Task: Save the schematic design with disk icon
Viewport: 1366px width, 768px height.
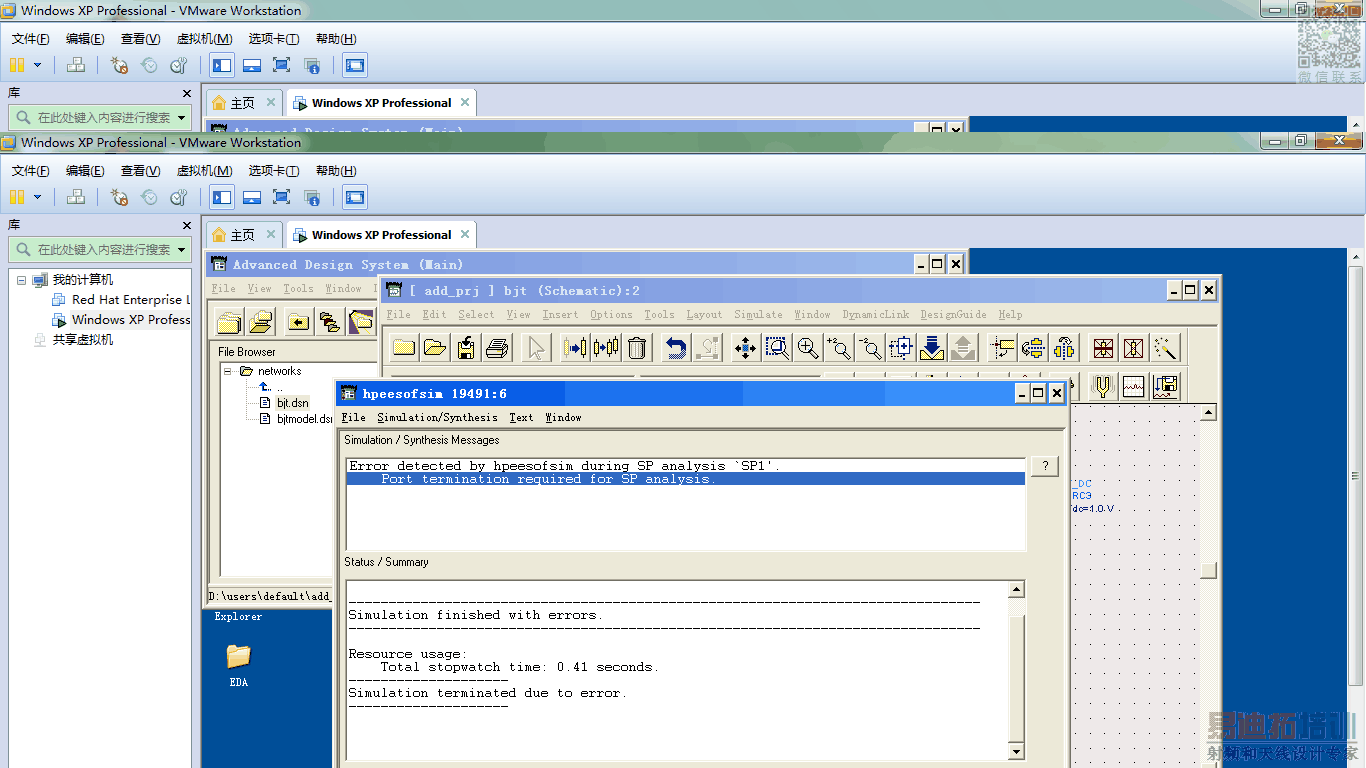Action: tap(466, 348)
